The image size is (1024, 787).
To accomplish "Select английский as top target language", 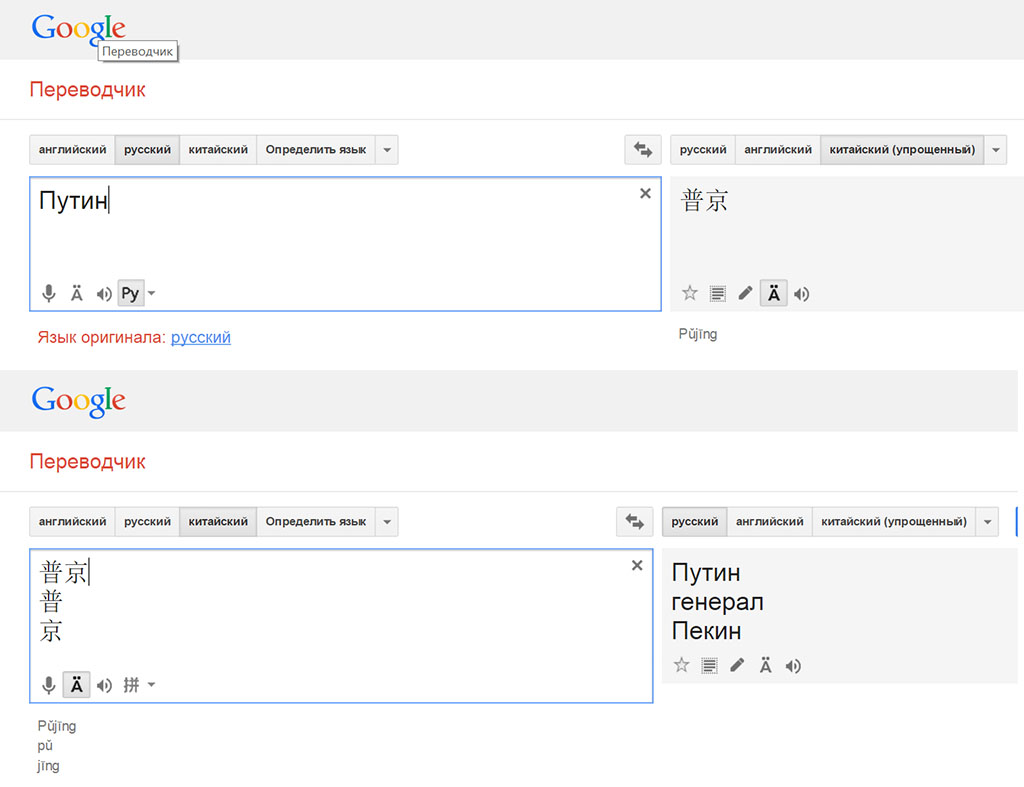I will pos(778,150).
